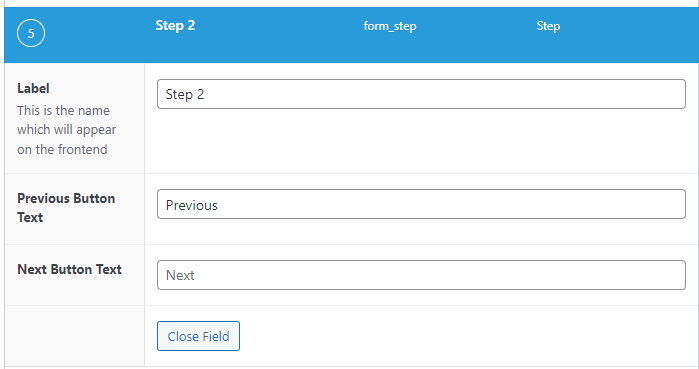
Task: Click the Next placeholder text in input
Action: pos(180,275)
